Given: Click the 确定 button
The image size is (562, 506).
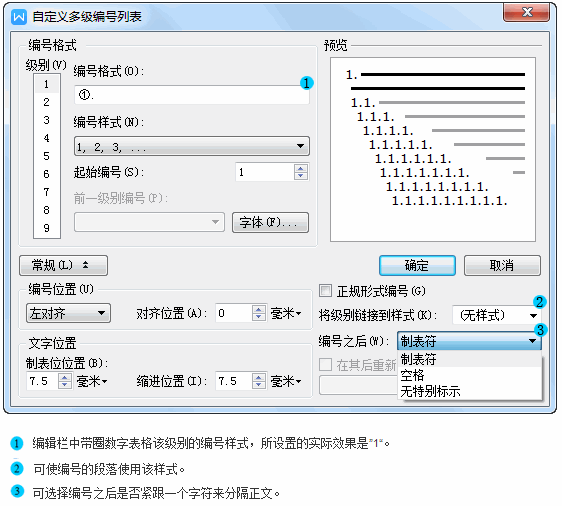Looking at the screenshot, I should 417,266.
